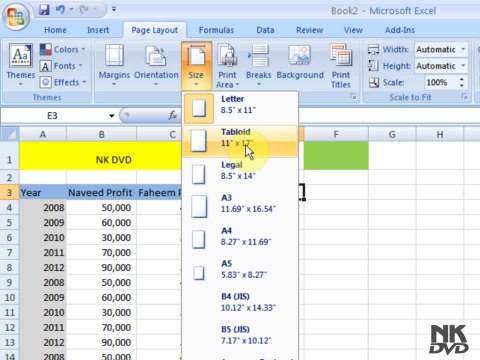The width and height of the screenshot is (480, 360).
Task: Choose A4 paper size
Action: [x=240, y=240]
